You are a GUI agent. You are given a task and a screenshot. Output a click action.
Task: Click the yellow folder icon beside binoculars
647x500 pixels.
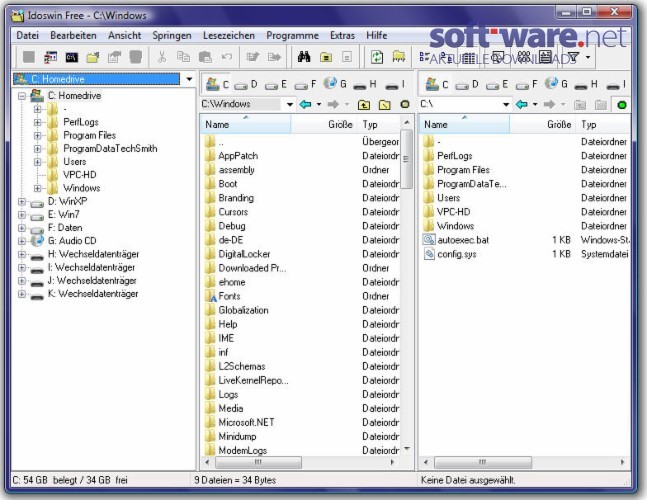click(x=326, y=57)
